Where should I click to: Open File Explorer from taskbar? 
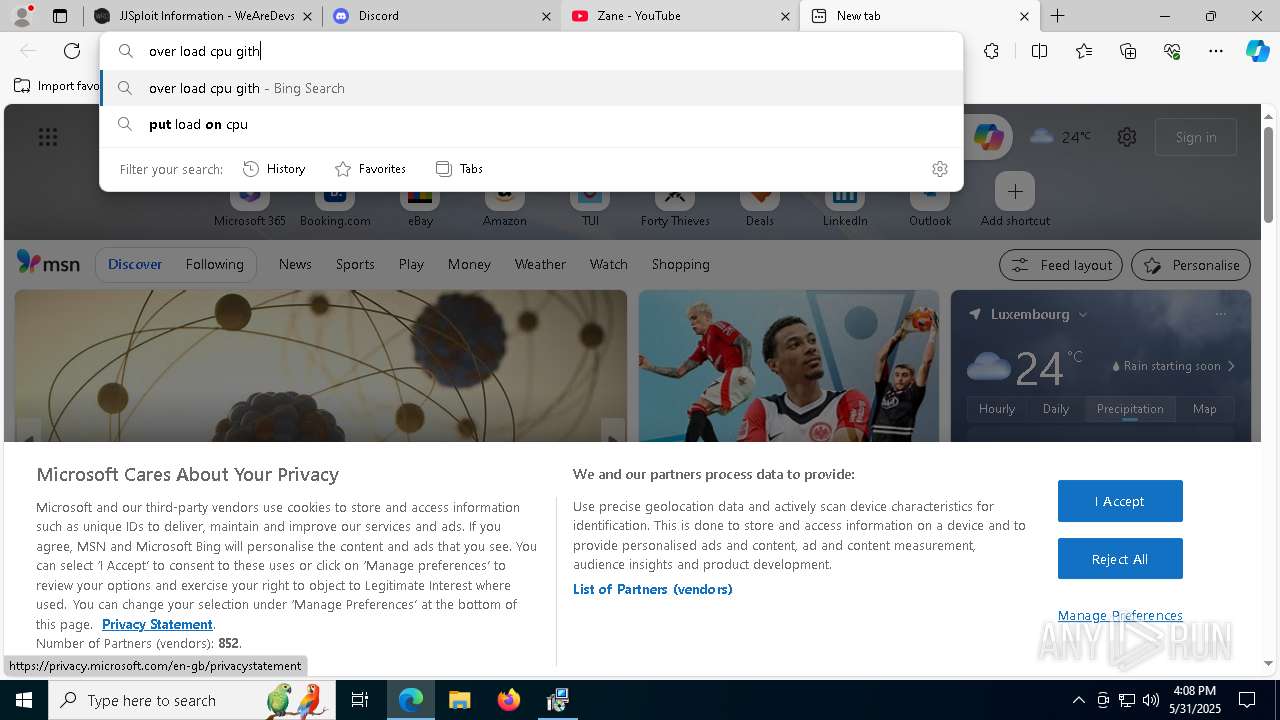(x=459, y=700)
